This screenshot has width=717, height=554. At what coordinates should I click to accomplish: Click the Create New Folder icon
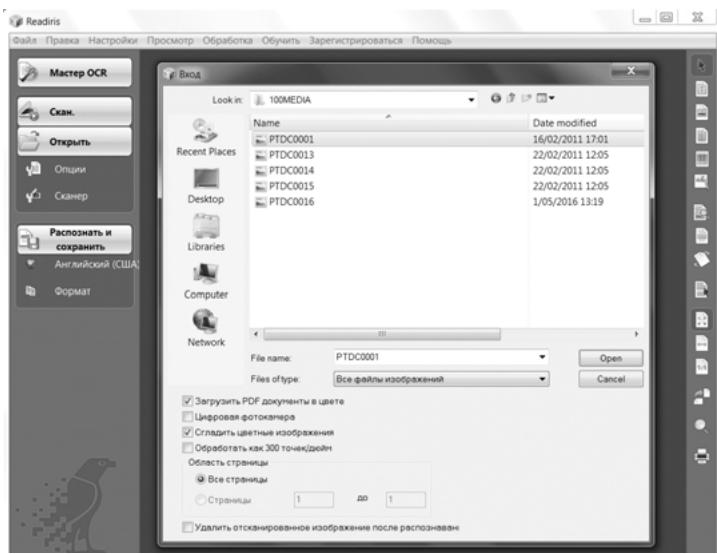pyautogui.click(x=527, y=98)
